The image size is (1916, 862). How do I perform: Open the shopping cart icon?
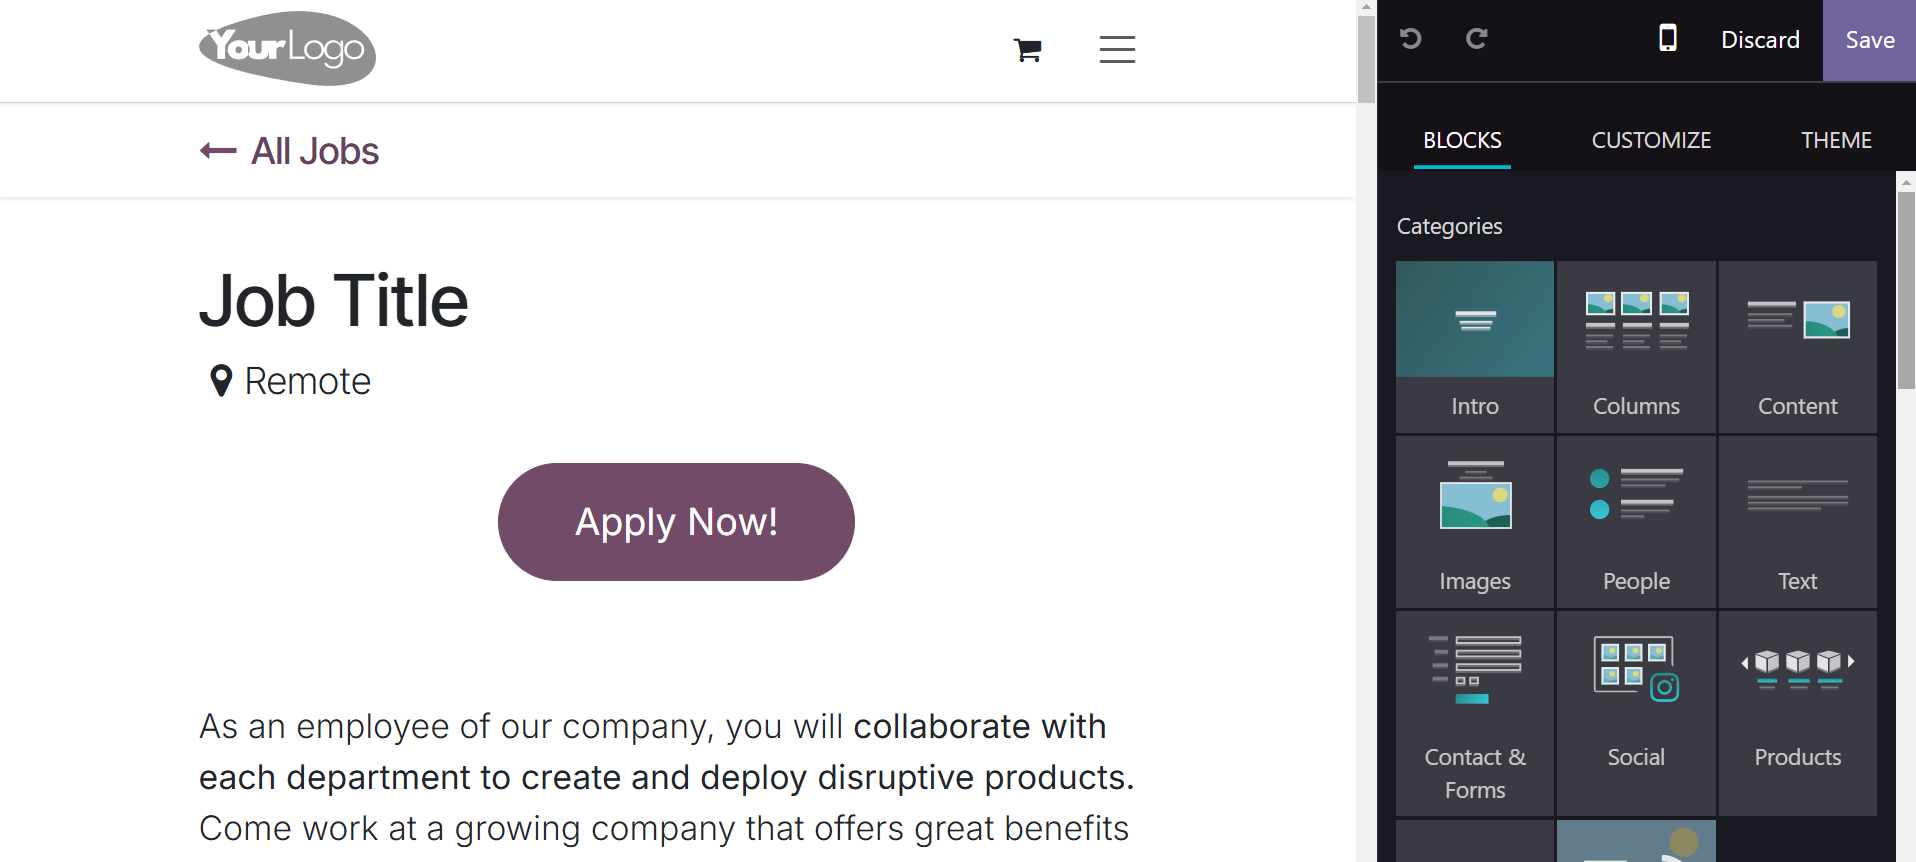(1028, 50)
